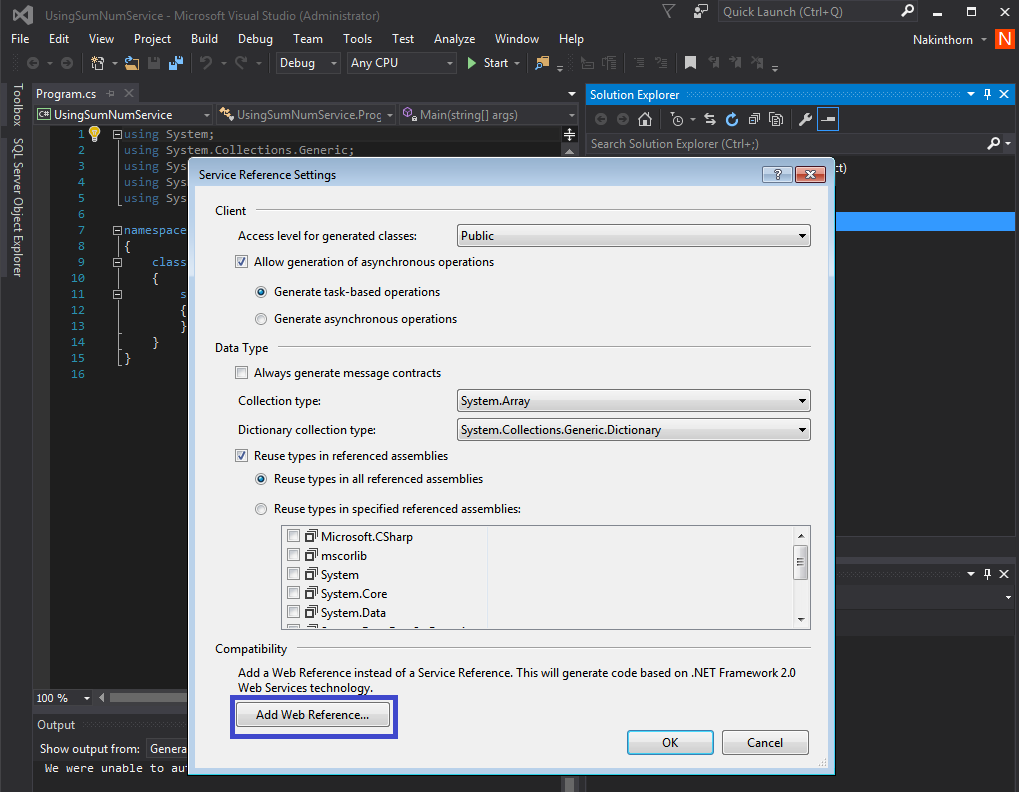The image size is (1019, 792).
Task: Open the File menu
Action: point(20,39)
